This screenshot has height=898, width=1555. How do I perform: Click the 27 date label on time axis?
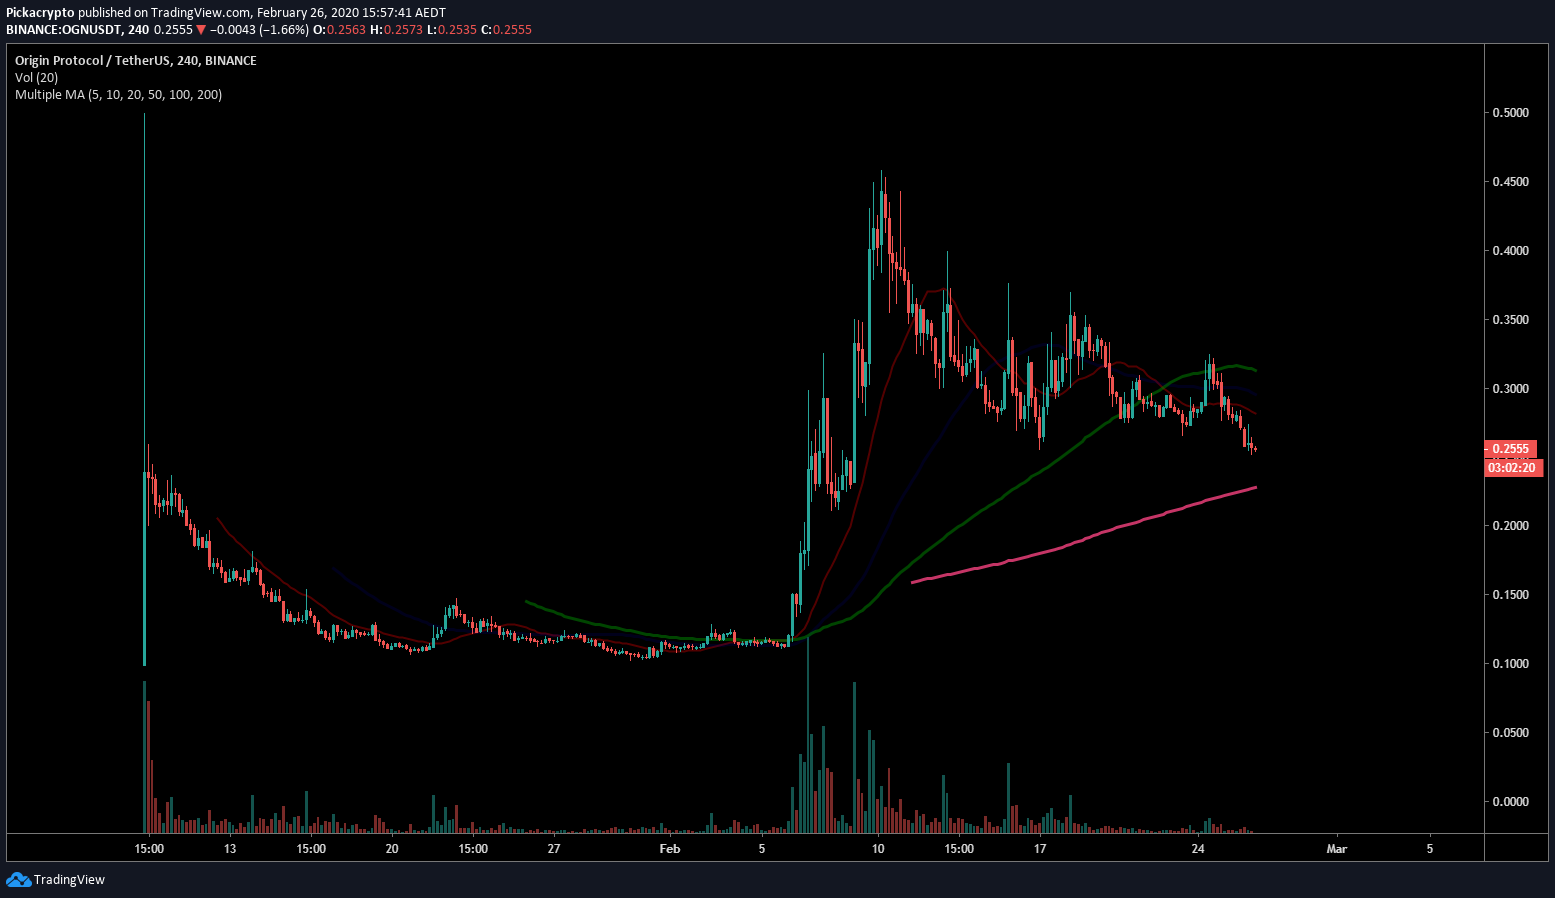[554, 849]
